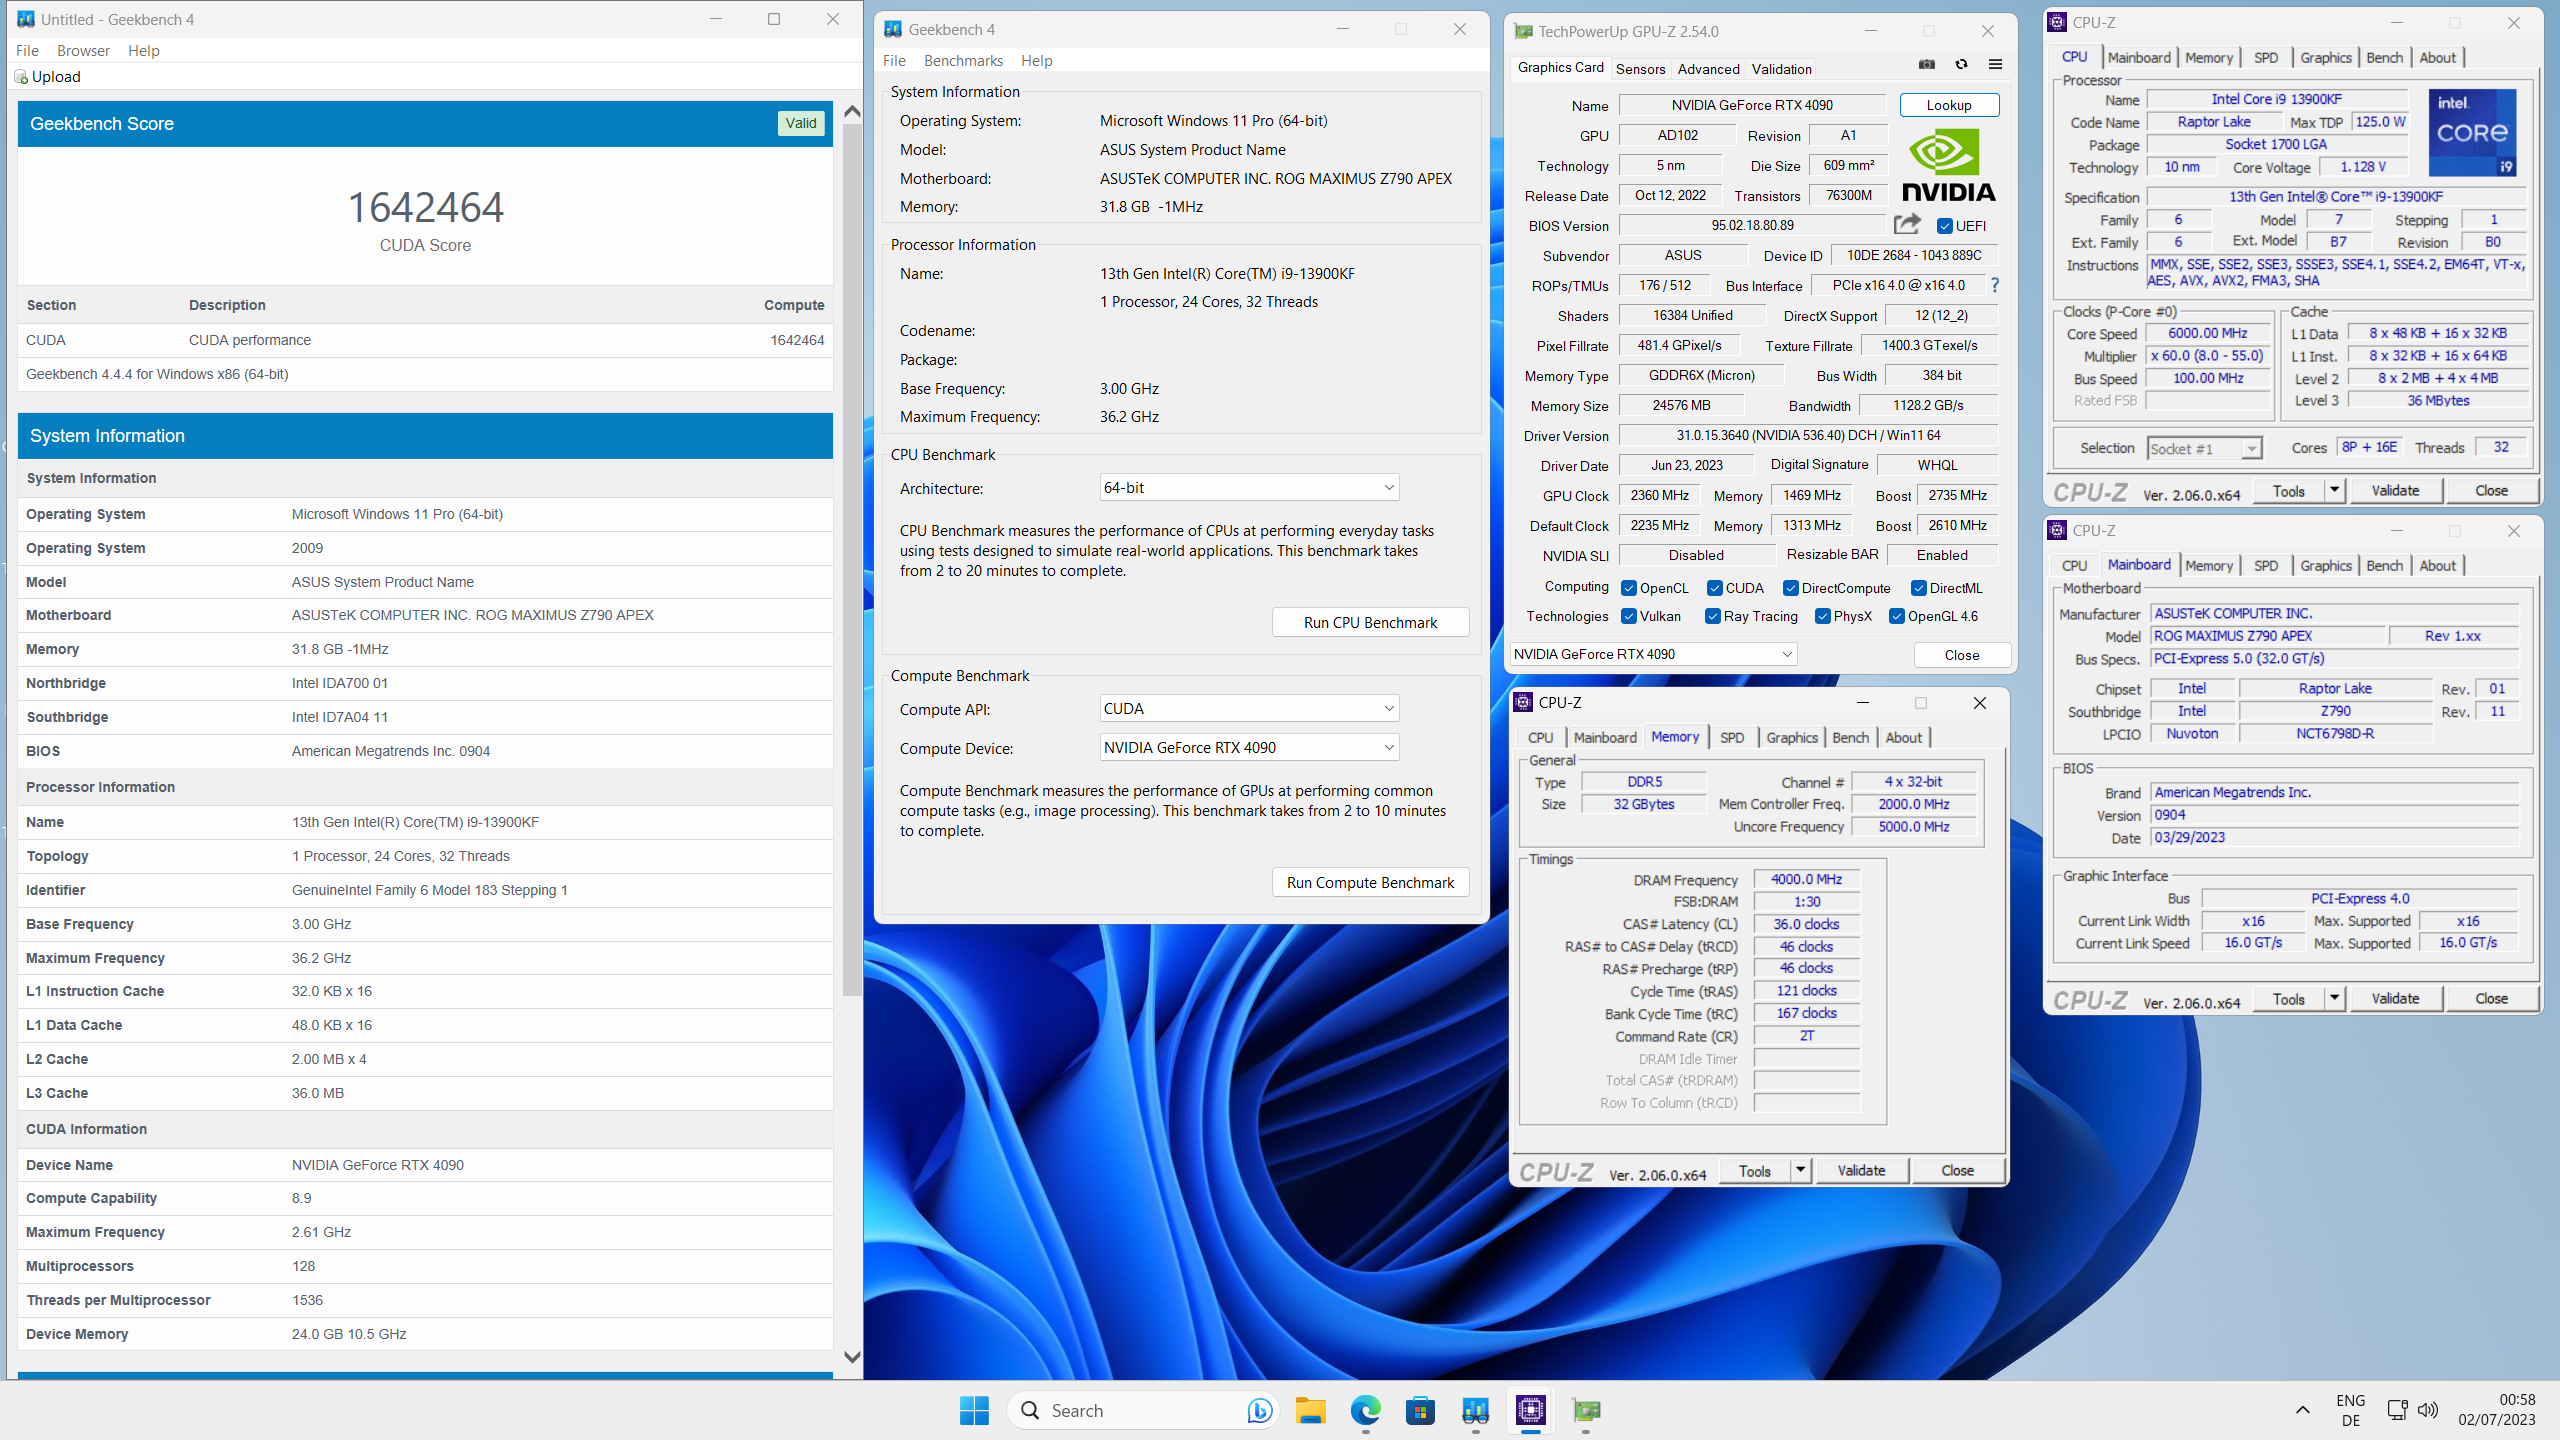Click the Untitled - Geekbench 4 title bar icon
Screen dimensions: 2560x1440
tap(26, 19)
